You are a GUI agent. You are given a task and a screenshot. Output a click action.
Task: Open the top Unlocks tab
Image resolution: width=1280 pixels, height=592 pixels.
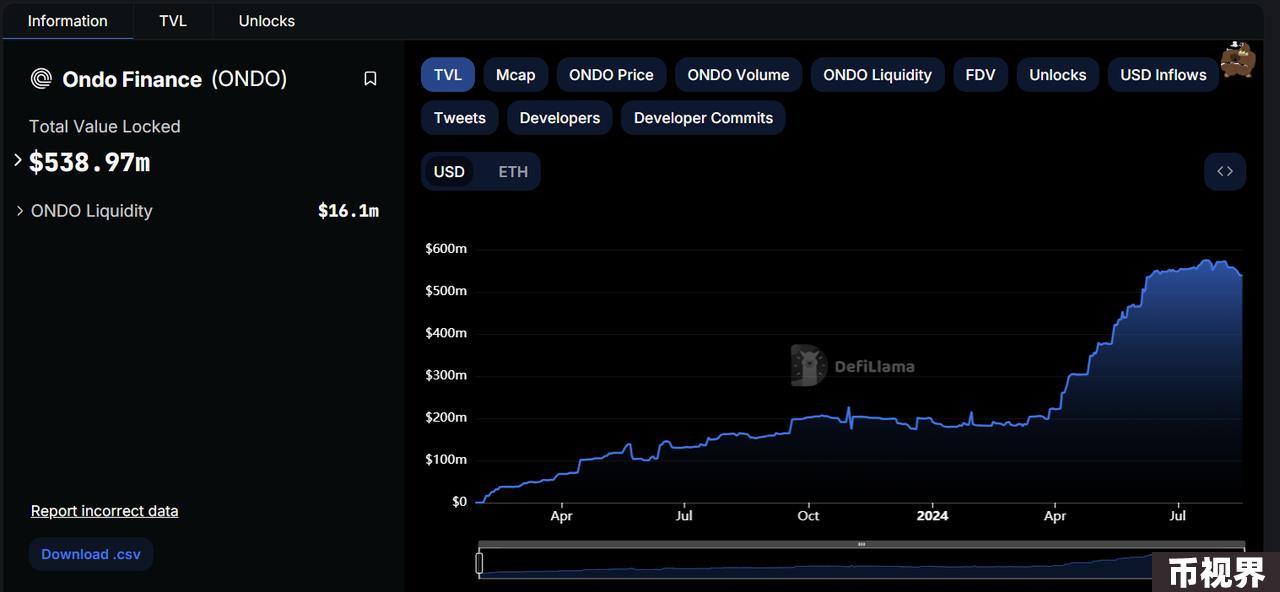[267, 21]
